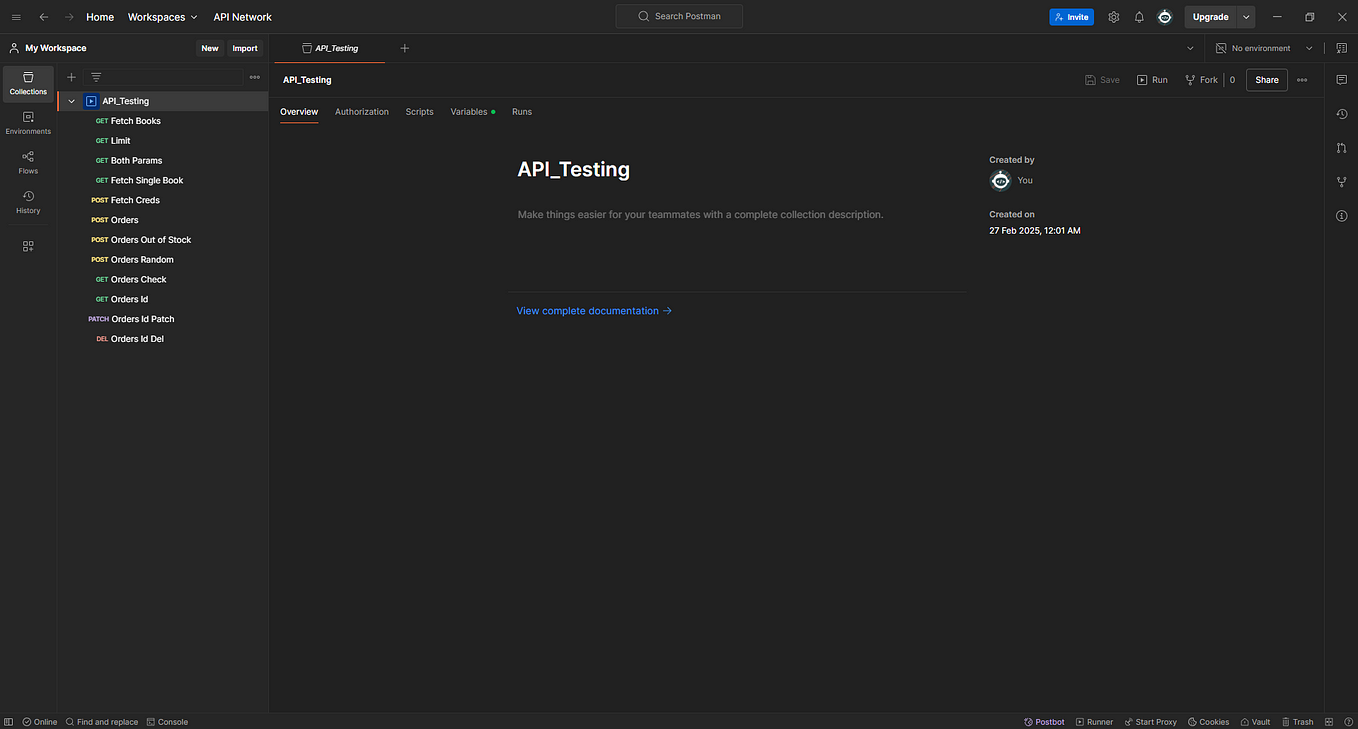1358x729 pixels.
Task: Open the collections panel three-dots menu
Action: 254,77
